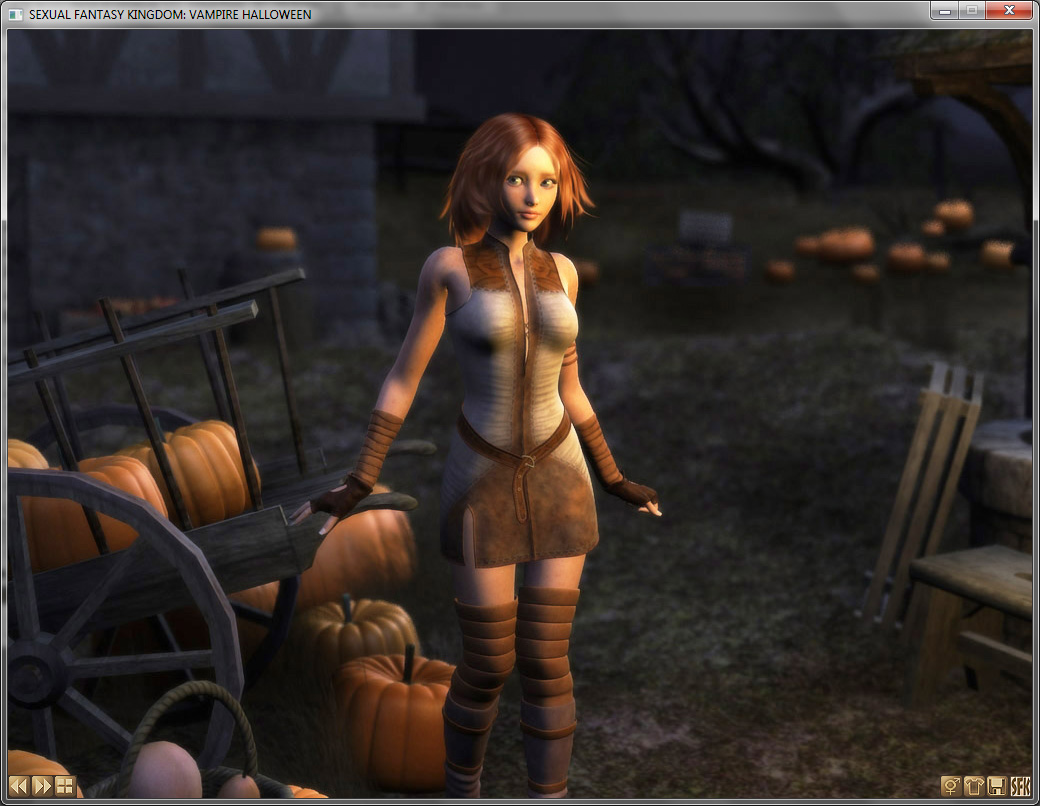The width and height of the screenshot is (1040, 806).
Task: Open the shirt clothing icon
Action: click(x=974, y=786)
